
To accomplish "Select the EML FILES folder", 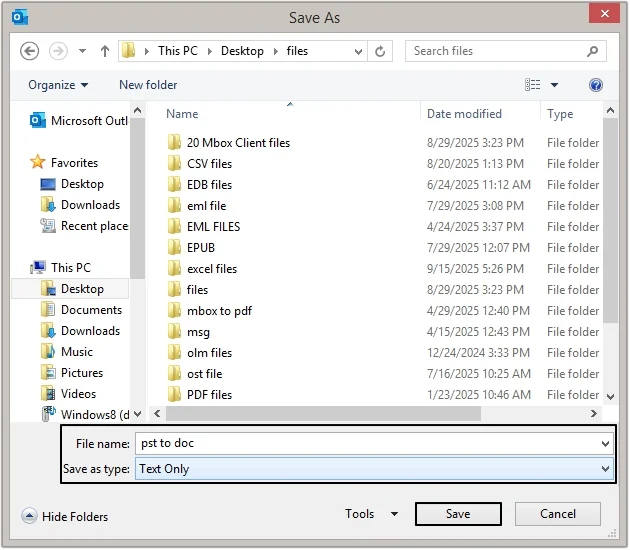I will click(x=204, y=227).
